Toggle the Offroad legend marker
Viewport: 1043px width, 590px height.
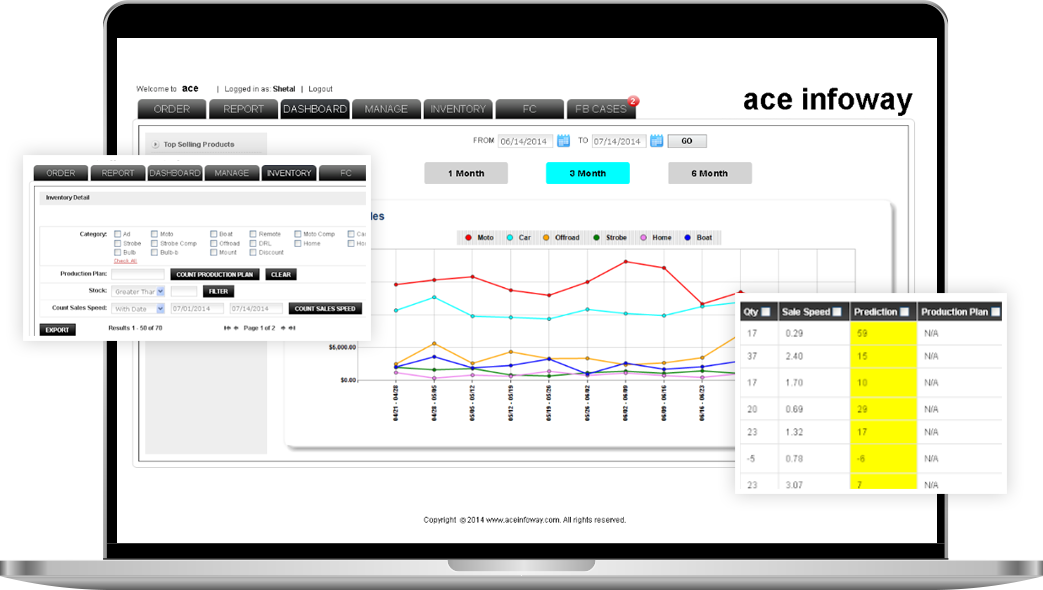[x=546, y=237]
